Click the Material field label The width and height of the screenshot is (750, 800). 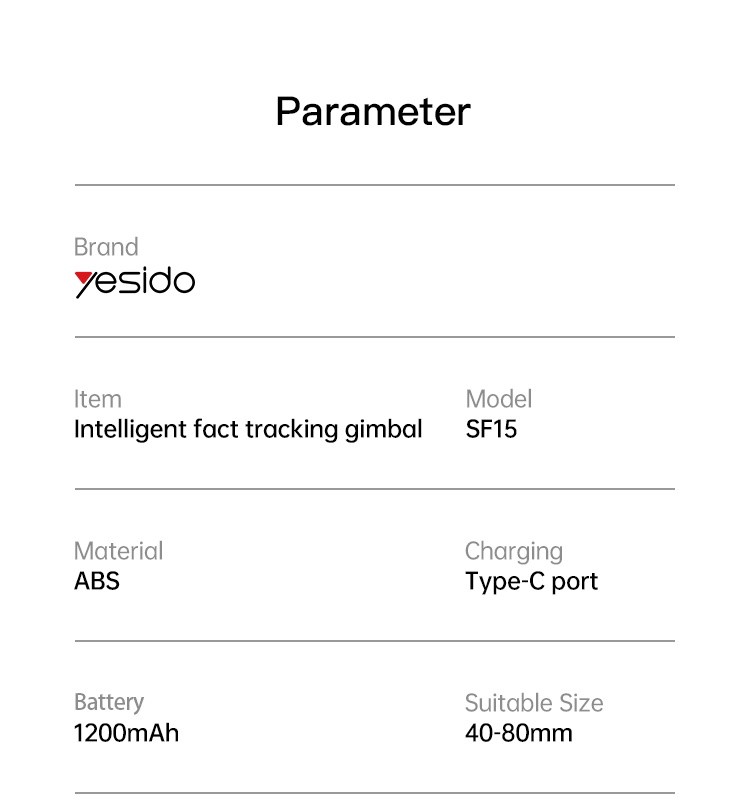(118, 551)
